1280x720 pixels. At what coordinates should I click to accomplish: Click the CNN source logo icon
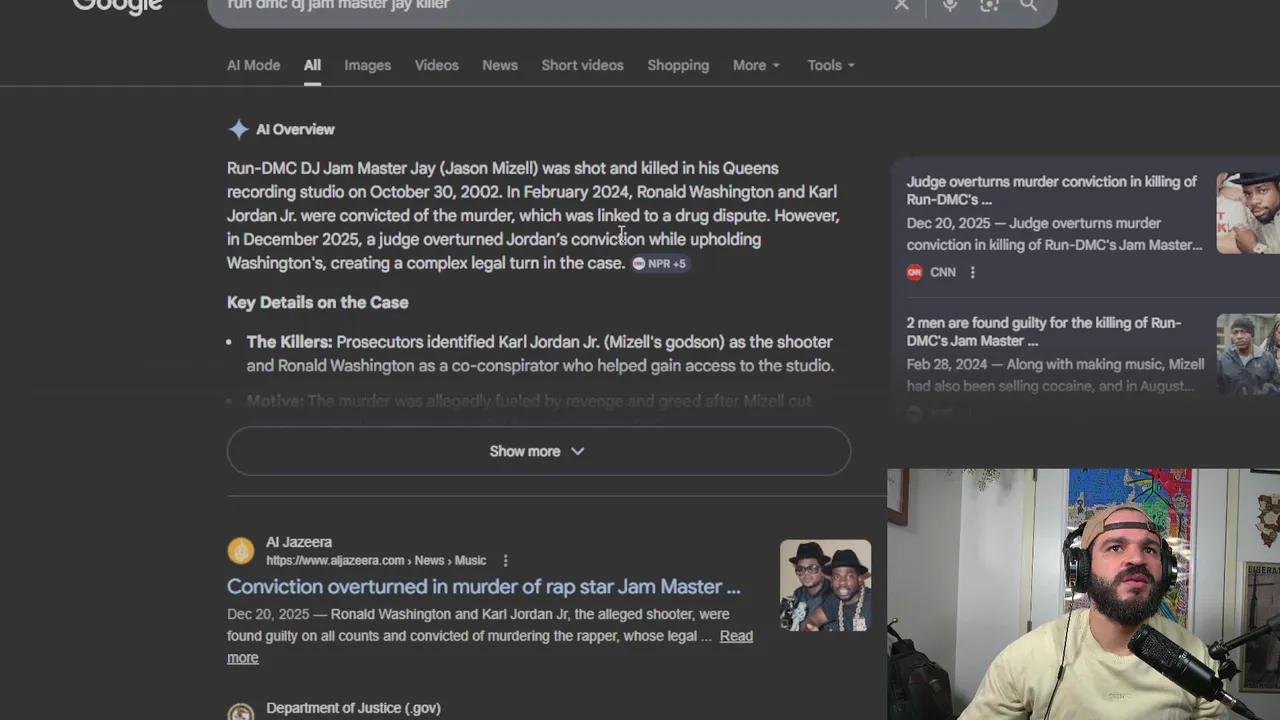point(914,272)
